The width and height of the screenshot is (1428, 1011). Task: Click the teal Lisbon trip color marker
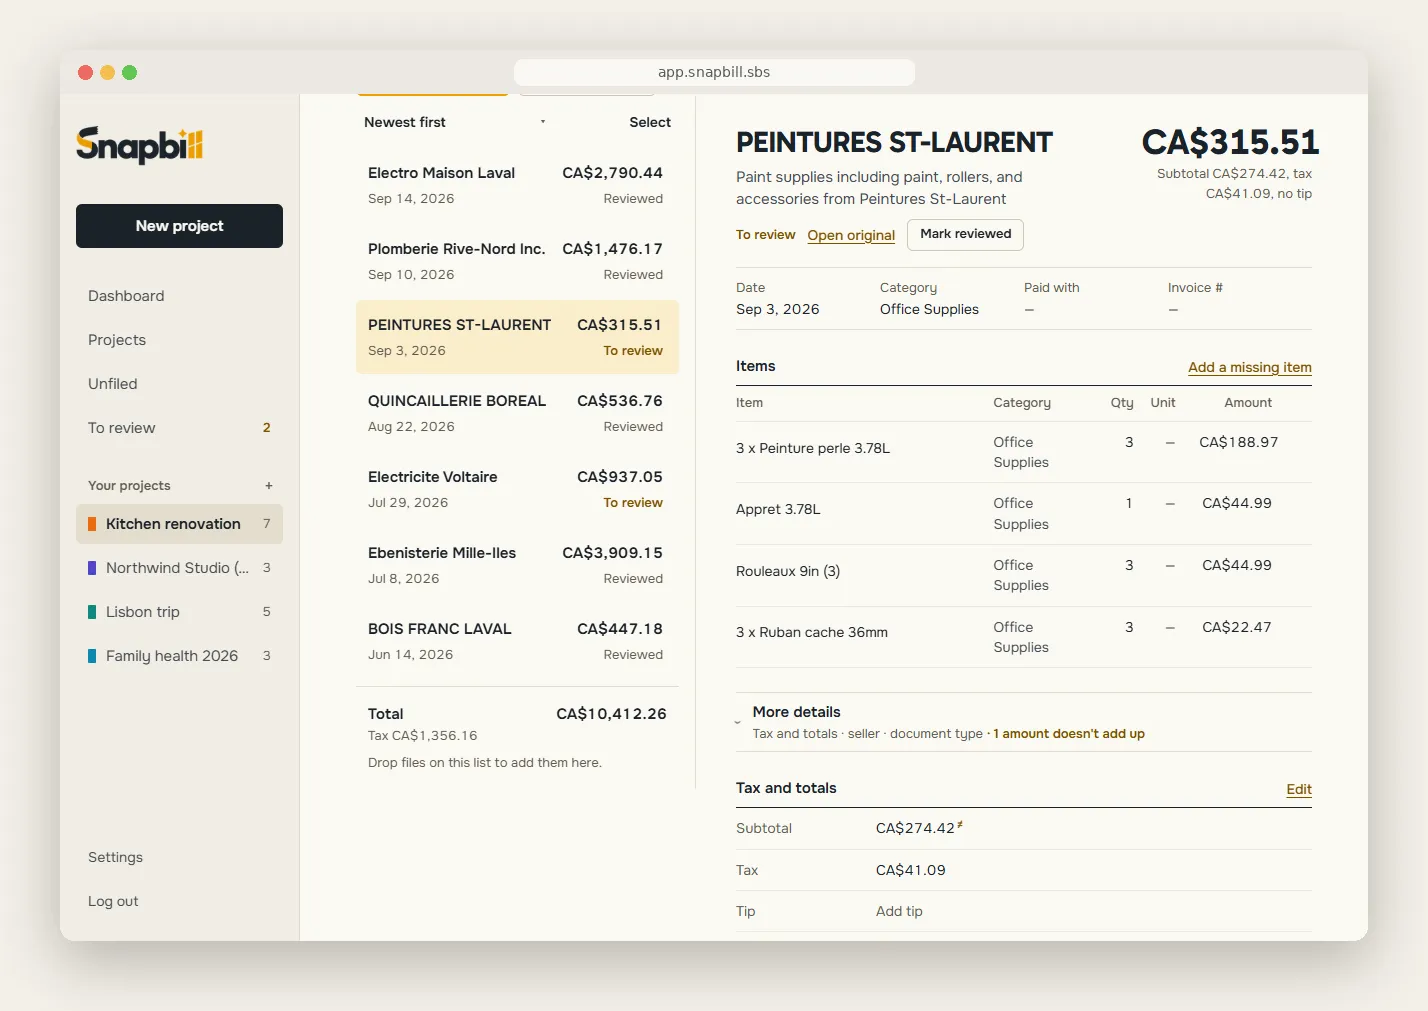[x=92, y=612]
